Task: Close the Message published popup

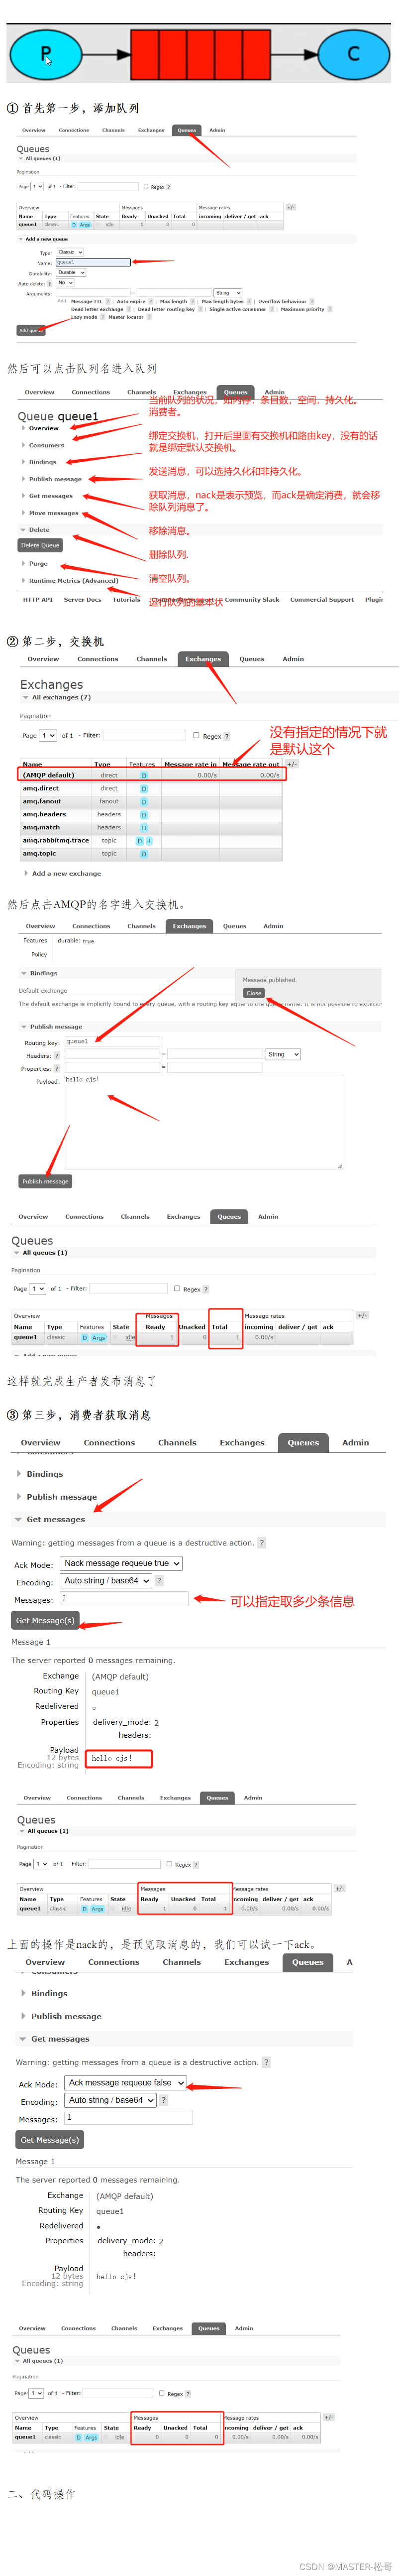Action: pyautogui.click(x=254, y=993)
